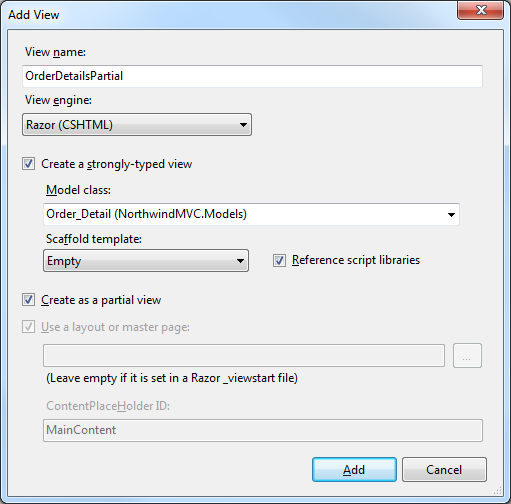
Task: Click the View name text field
Action: (x=252, y=76)
